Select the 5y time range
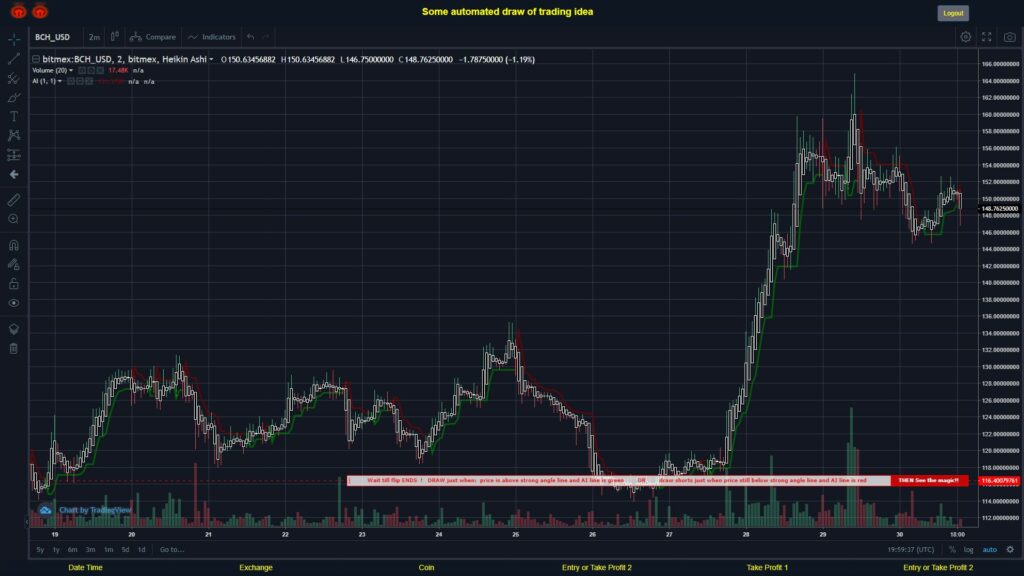Viewport: 1024px width, 576px height. click(40, 550)
